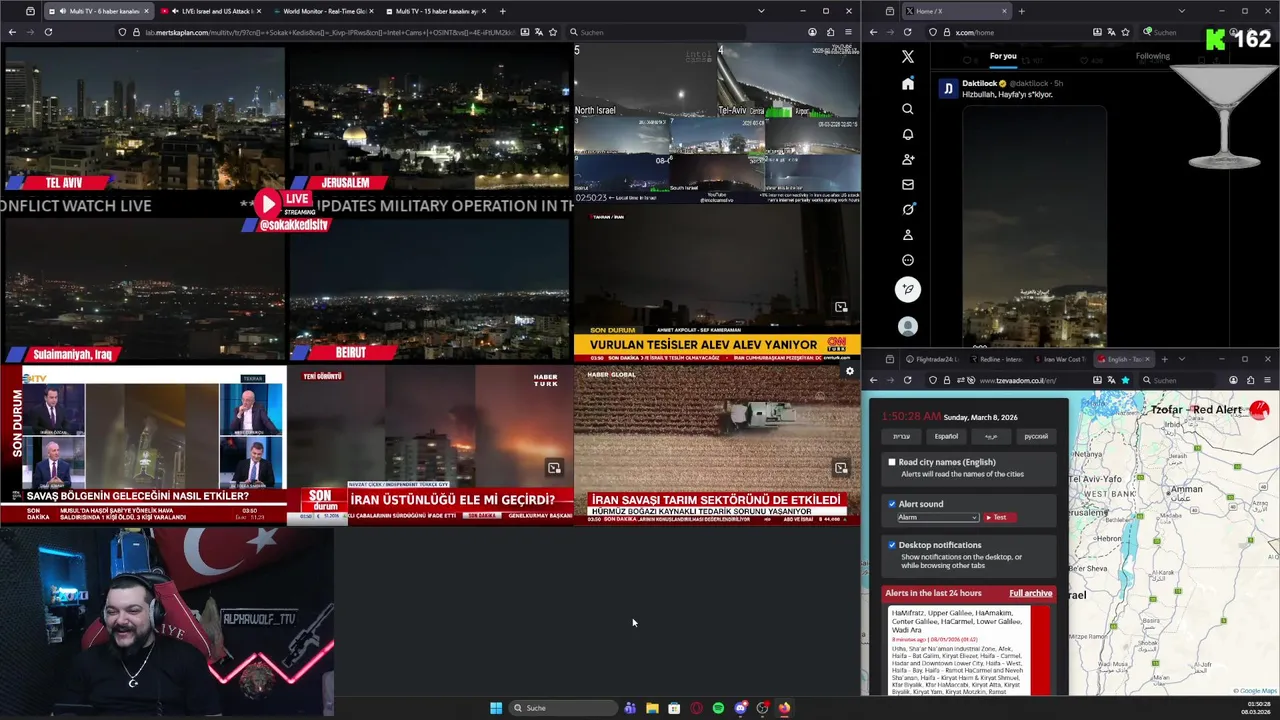Click the X logo in sidebar
The height and width of the screenshot is (720, 1280).
coord(908,57)
